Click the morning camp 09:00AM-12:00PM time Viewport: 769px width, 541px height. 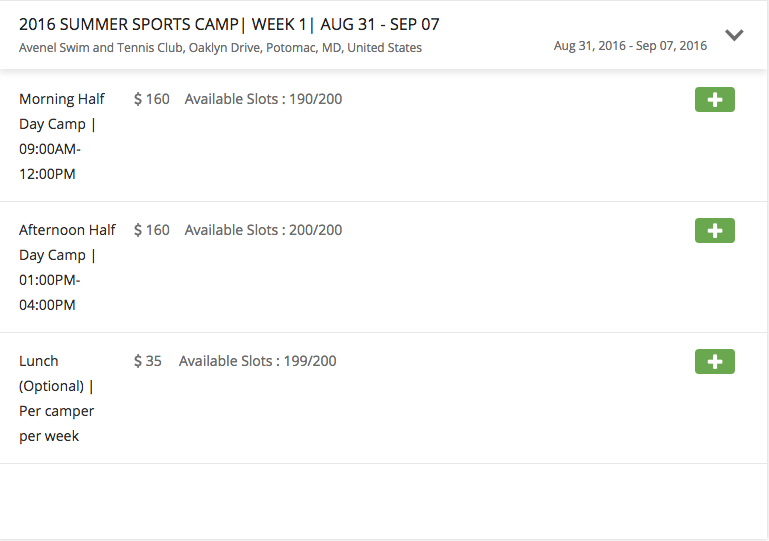49,162
